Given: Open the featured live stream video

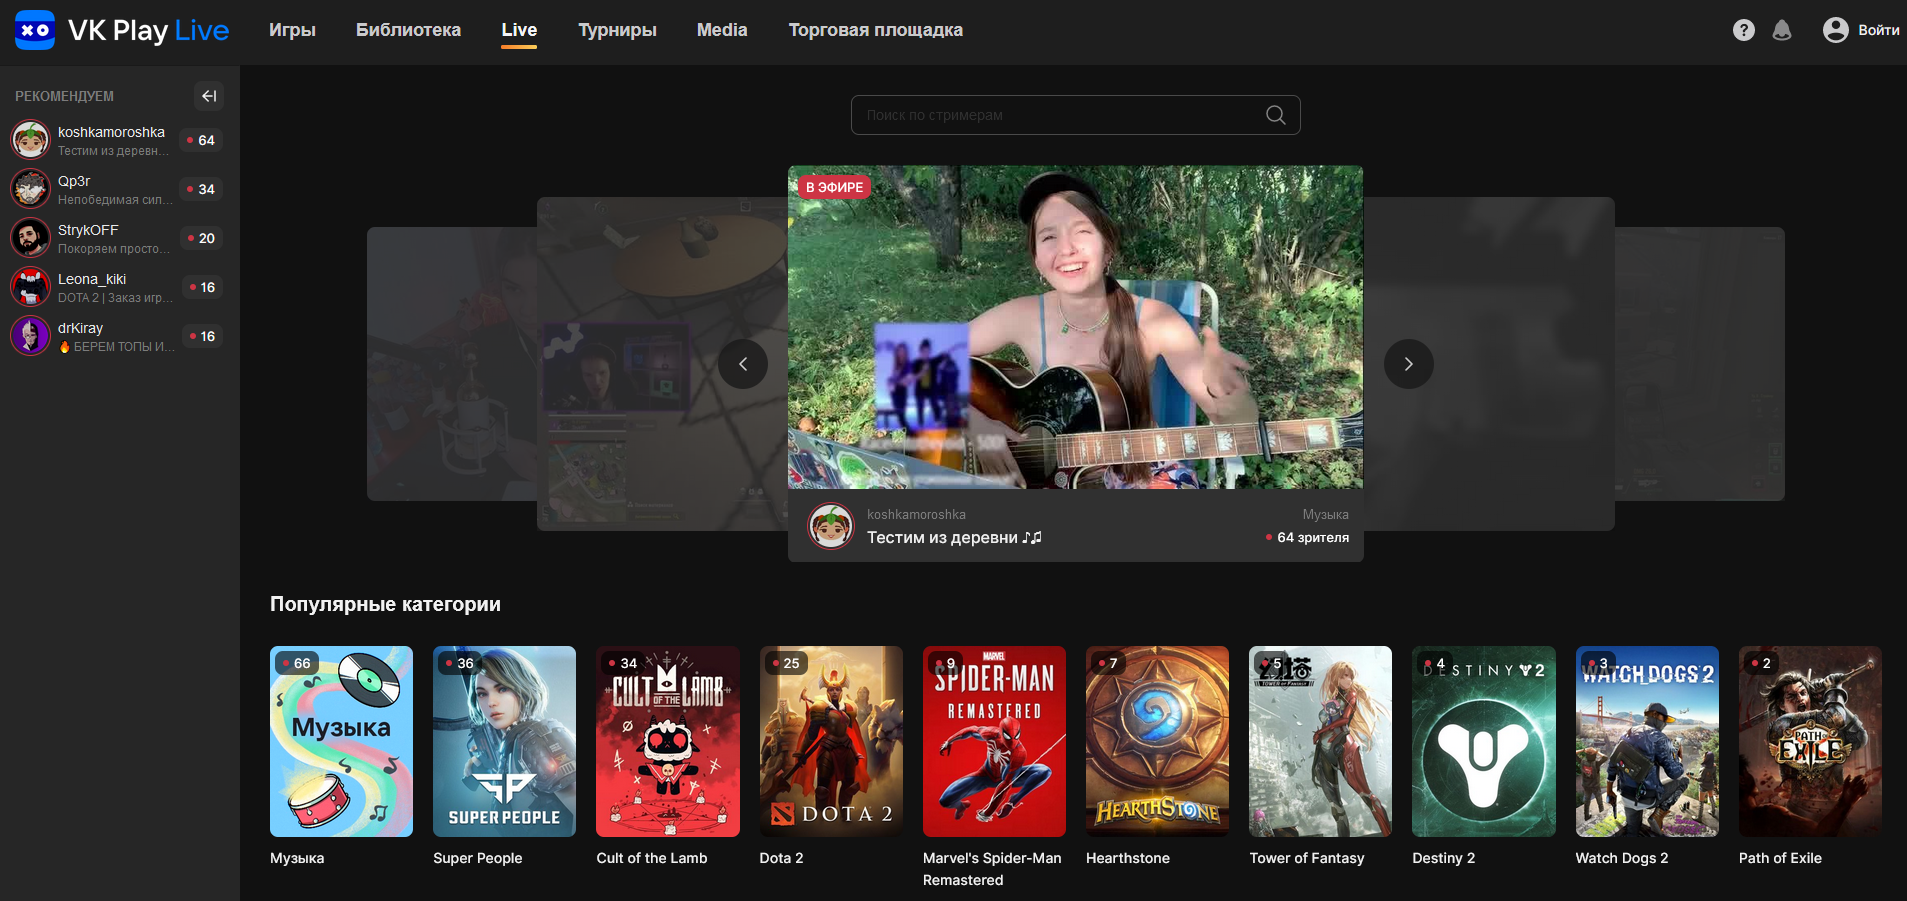Looking at the screenshot, I should click(x=1075, y=327).
